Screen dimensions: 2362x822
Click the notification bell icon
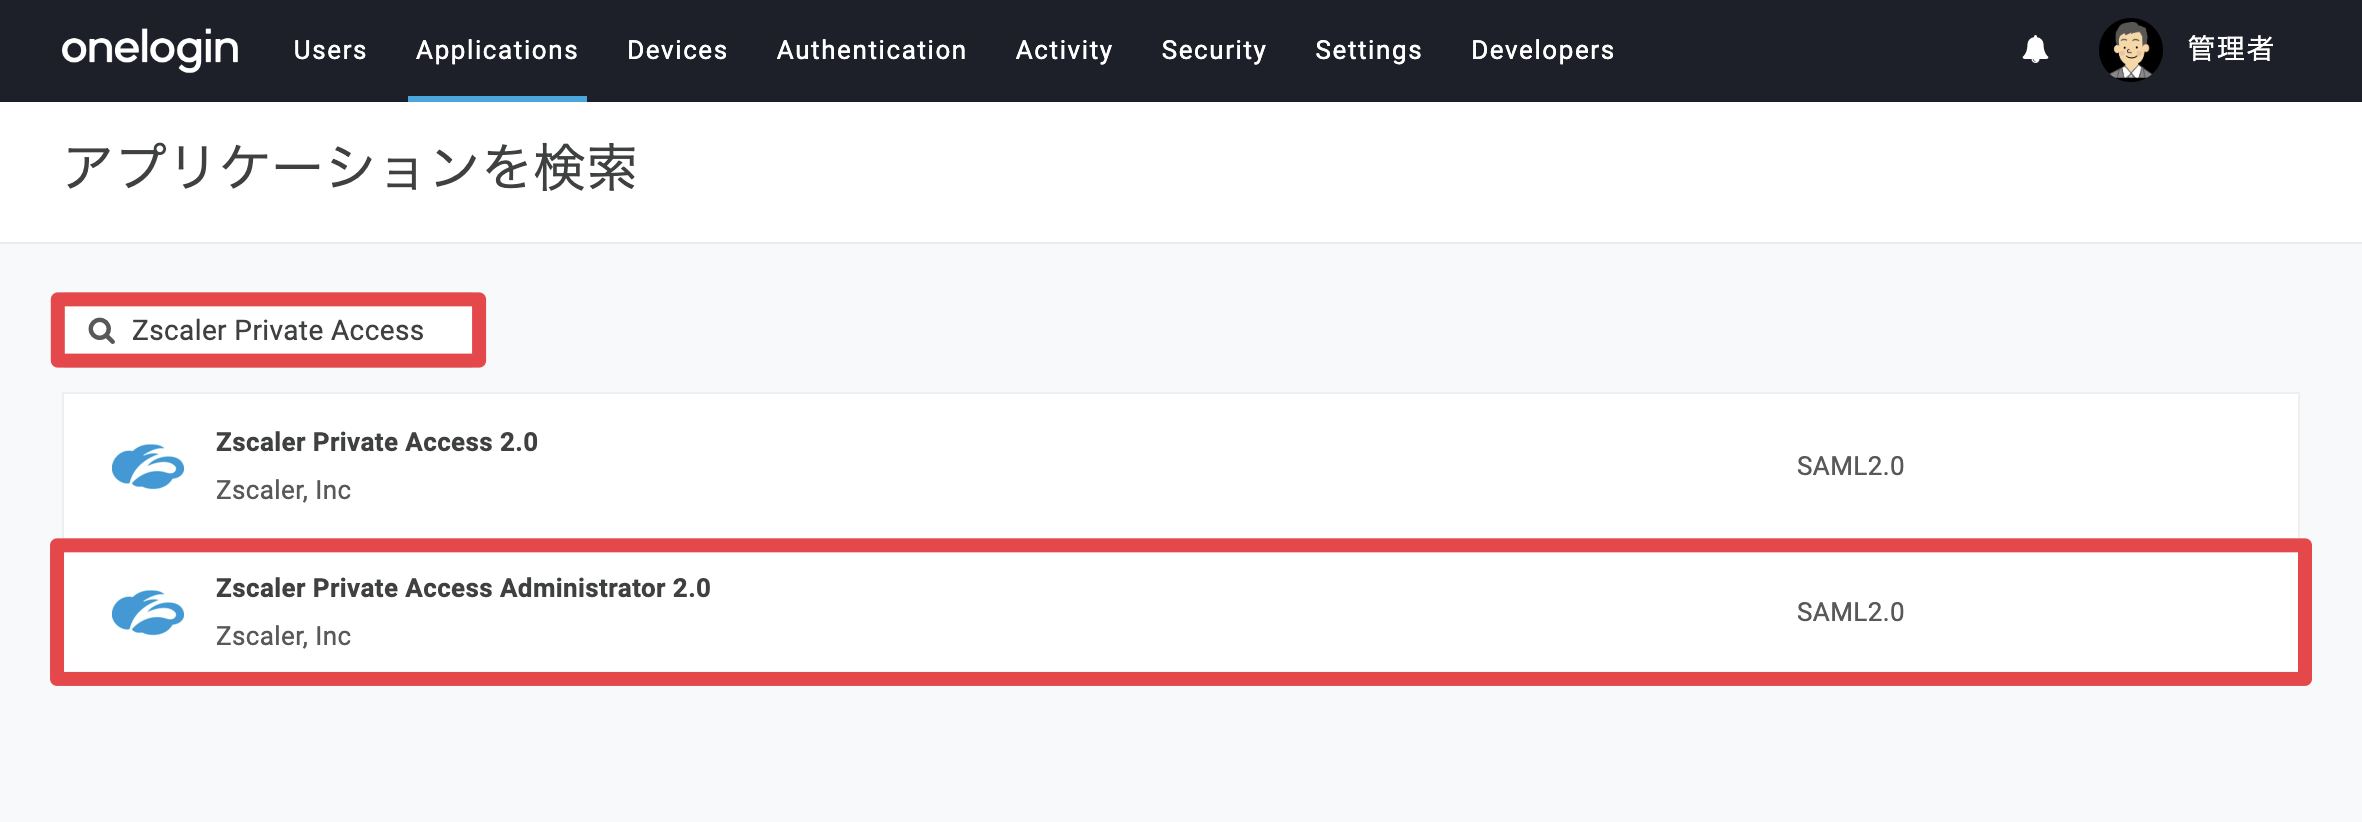(2035, 49)
